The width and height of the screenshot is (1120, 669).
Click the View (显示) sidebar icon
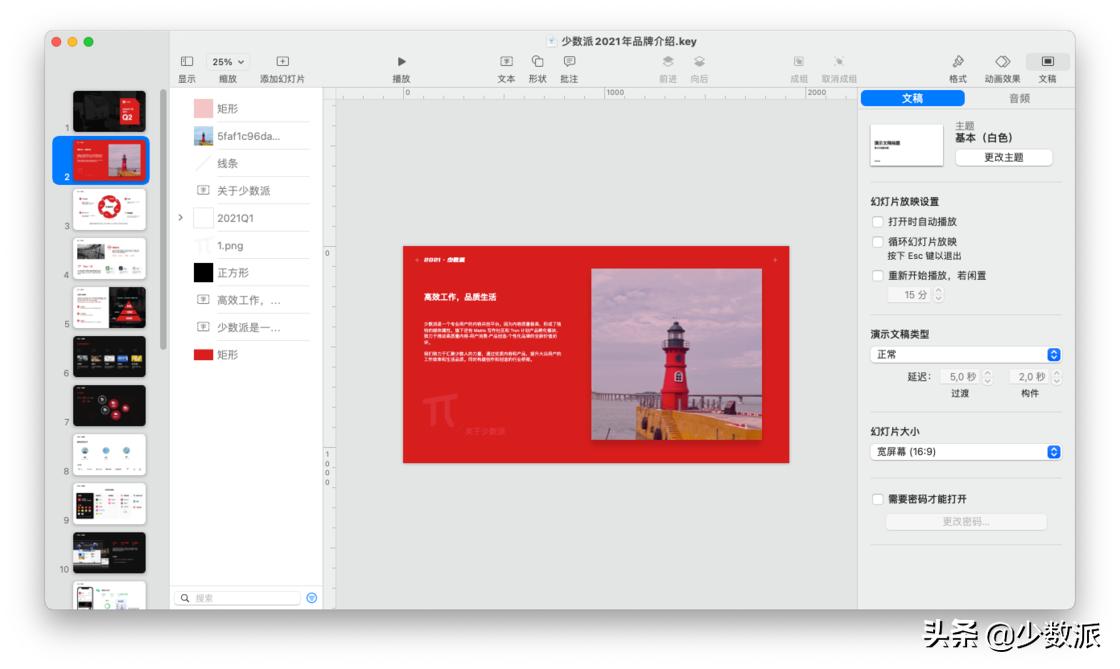[x=187, y=62]
